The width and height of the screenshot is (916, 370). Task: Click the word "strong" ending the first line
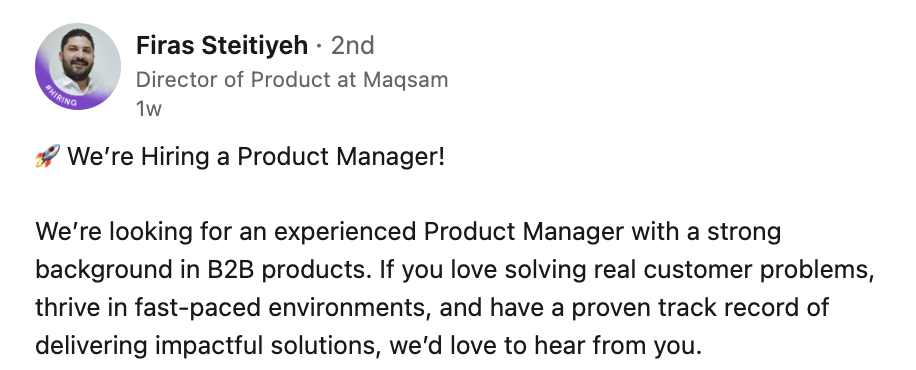click(744, 233)
